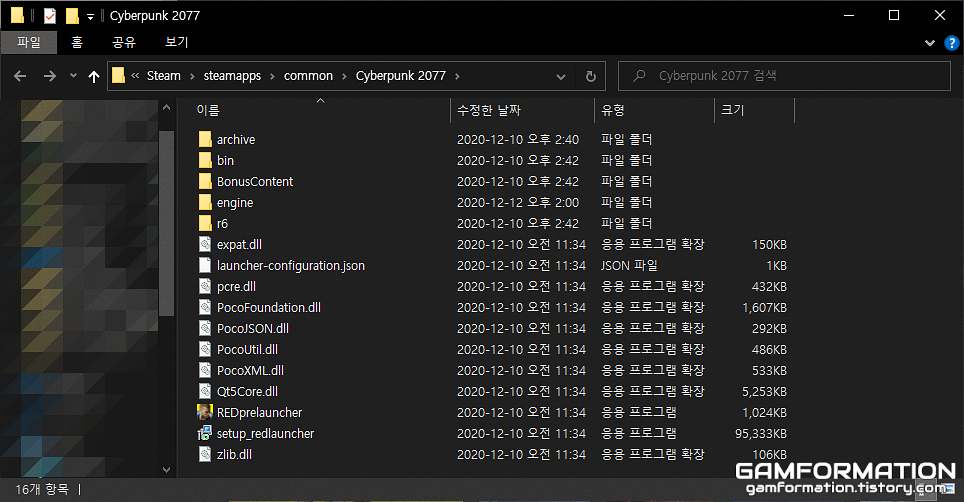The image size is (964, 502).
Task: Click the JSON 파일 type cell
Action: tap(629, 265)
